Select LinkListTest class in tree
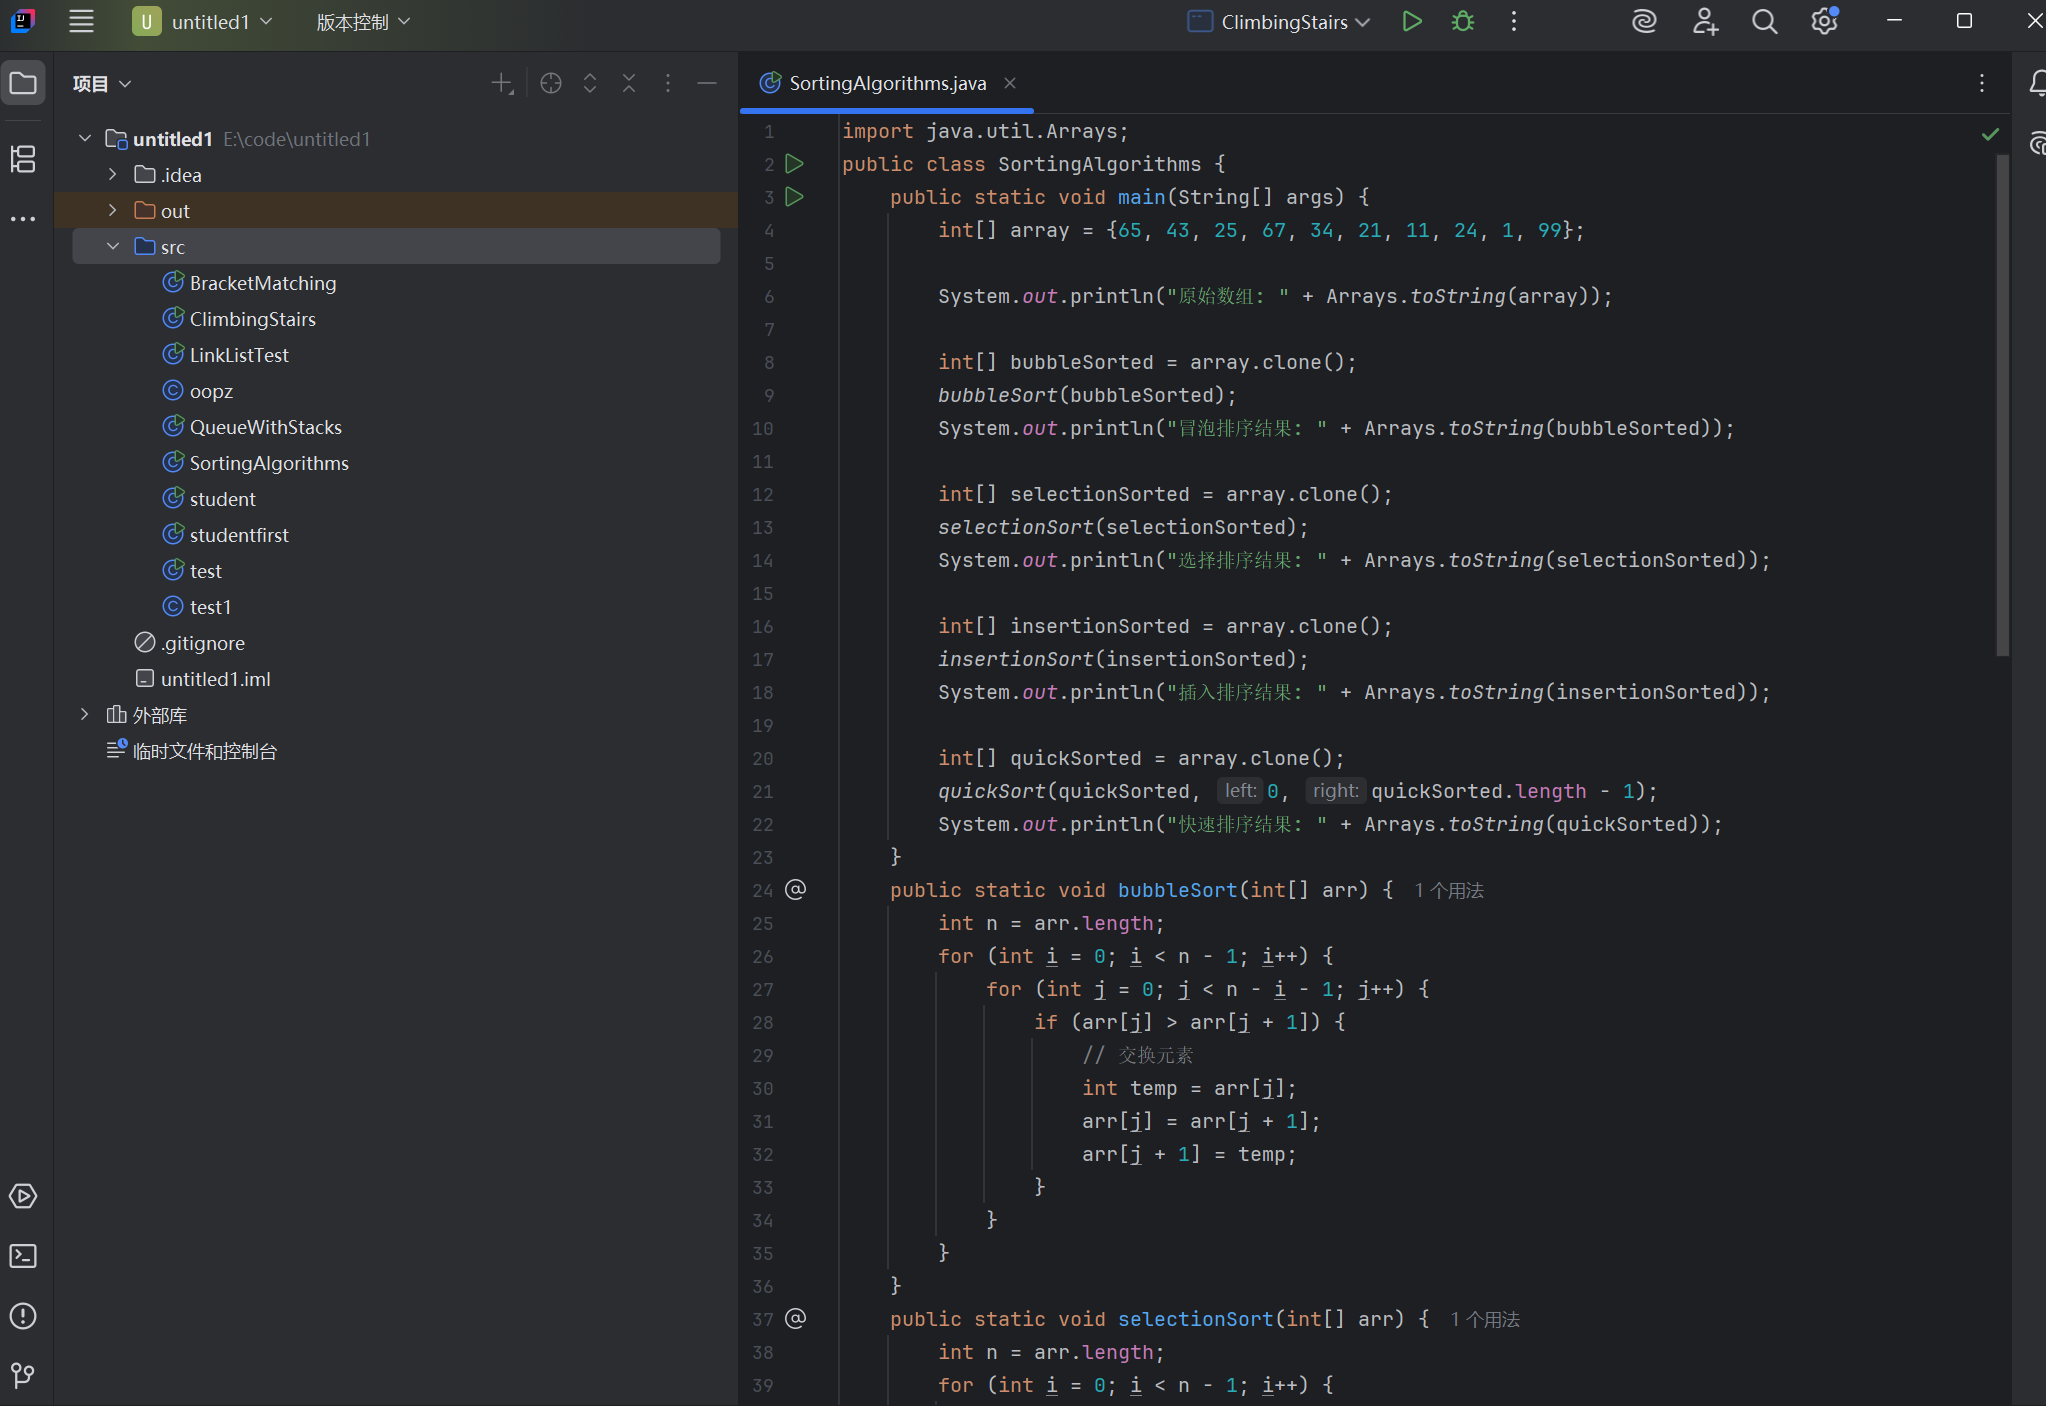The height and width of the screenshot is (1406, 2046). click(239, 355)
